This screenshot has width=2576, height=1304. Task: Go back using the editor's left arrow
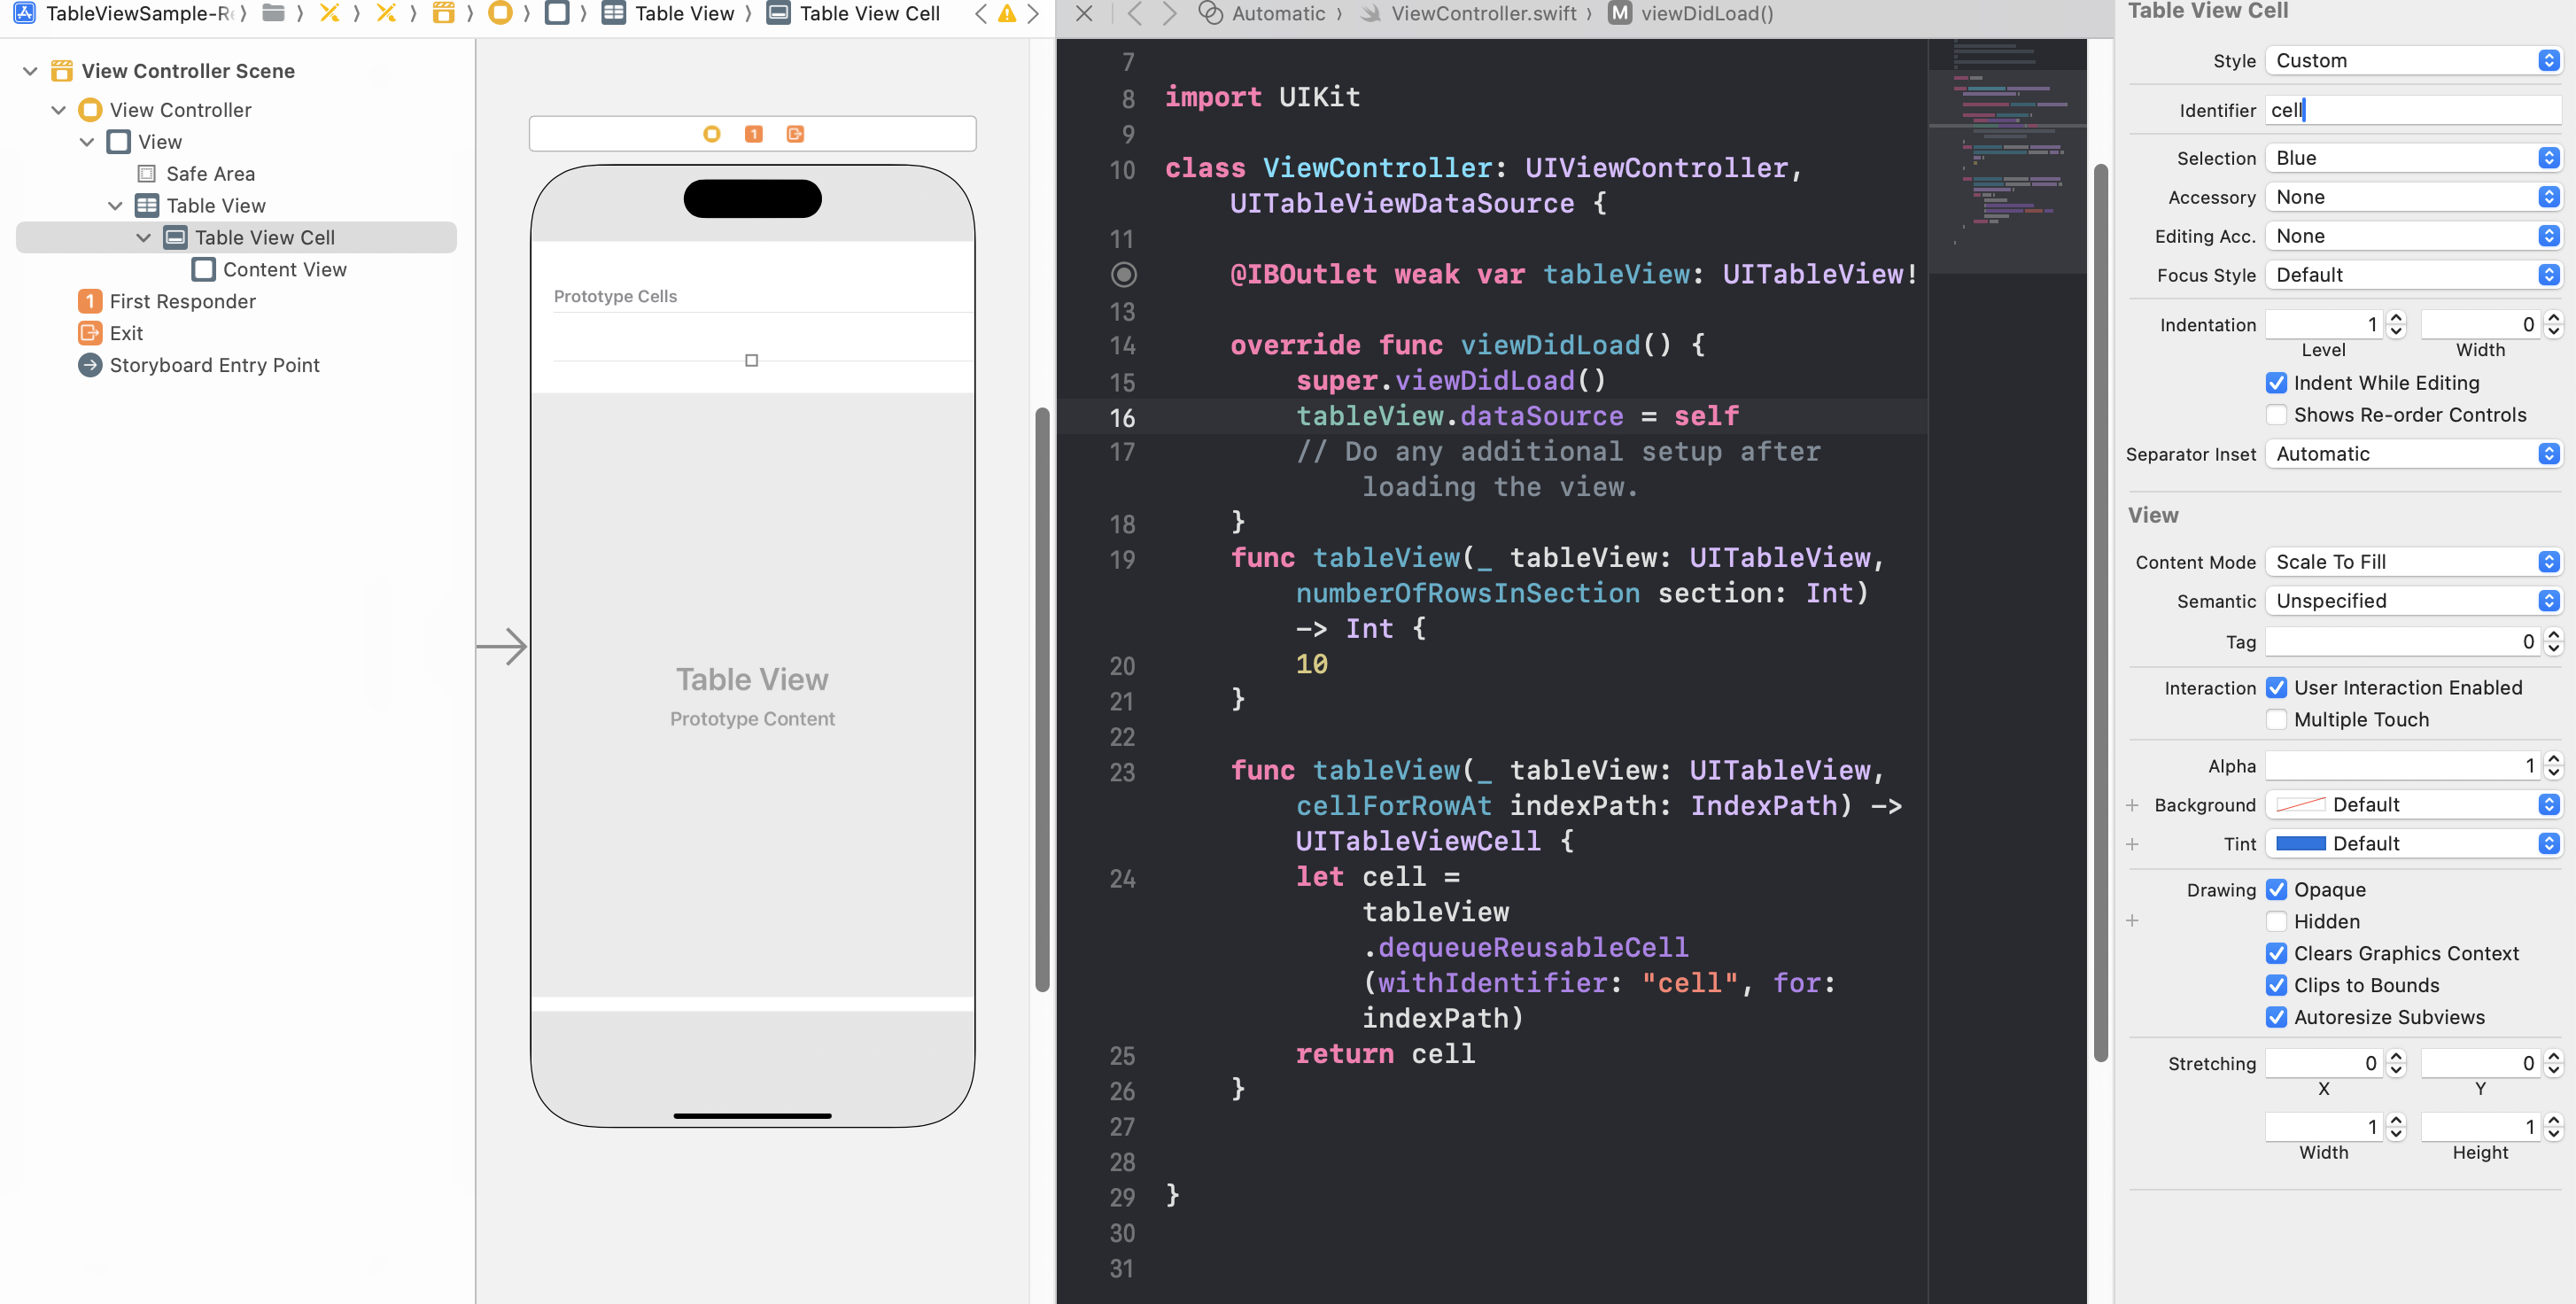click(1134, 14)
